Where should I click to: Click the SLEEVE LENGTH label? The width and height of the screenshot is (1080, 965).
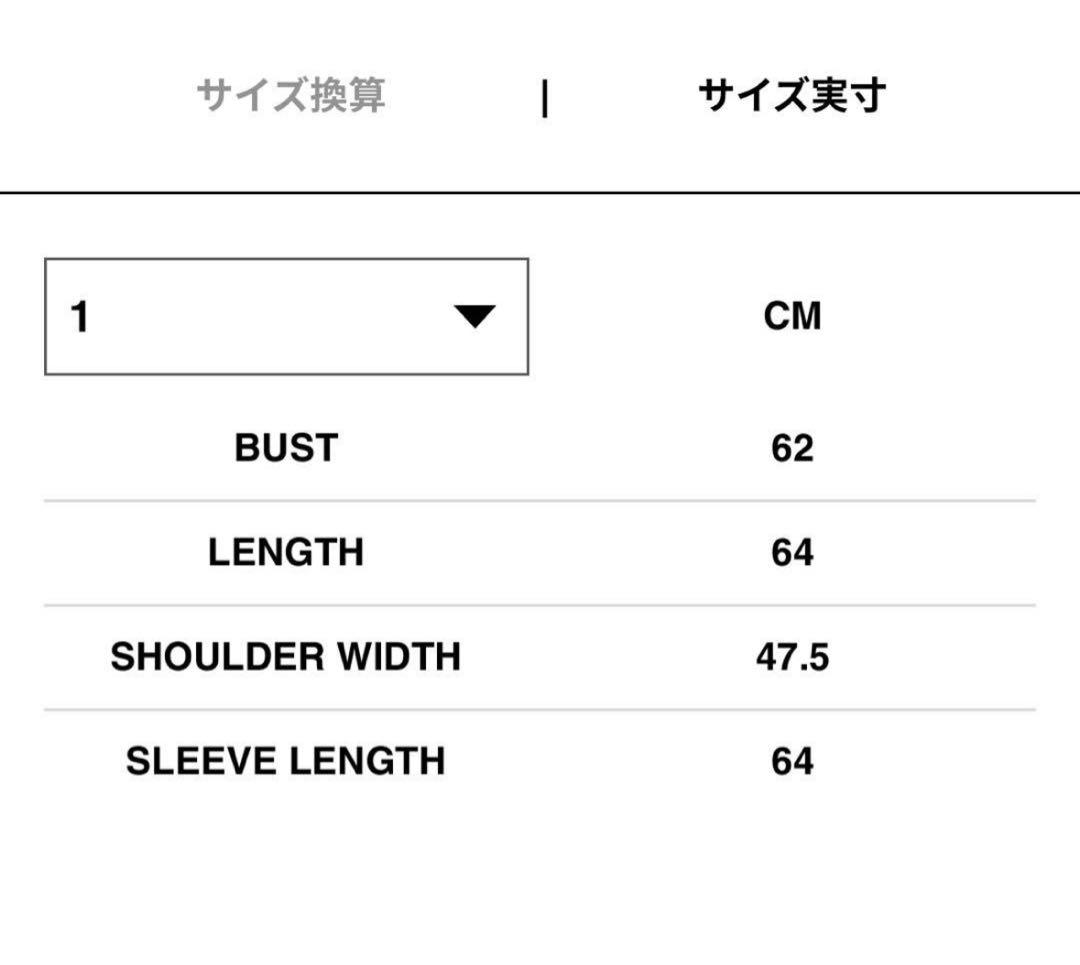283,761
